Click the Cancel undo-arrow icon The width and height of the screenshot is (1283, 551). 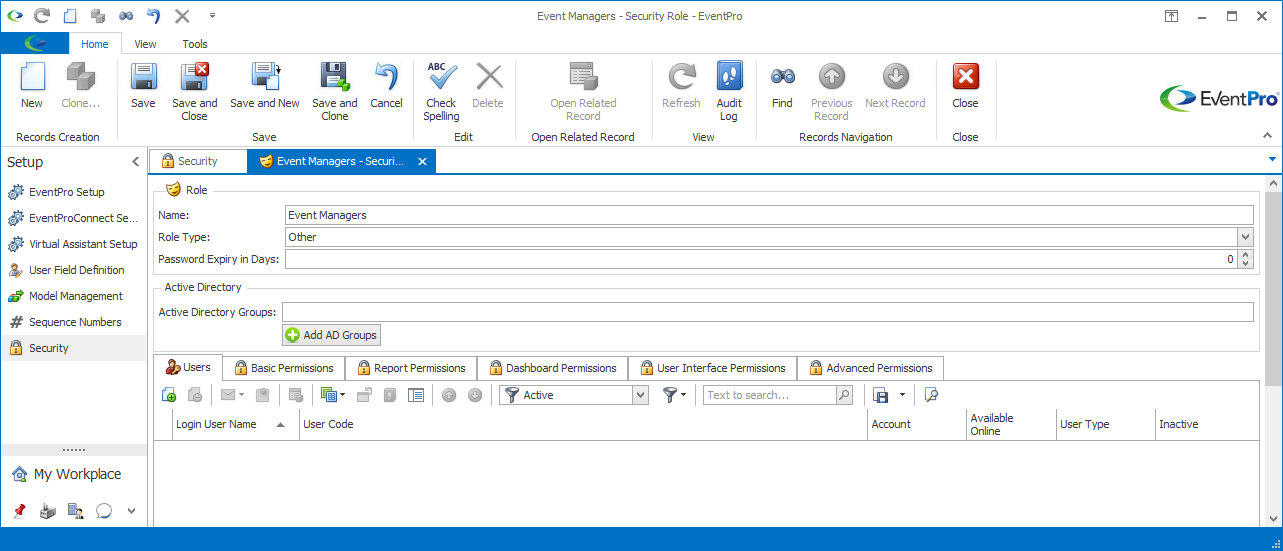pyautogui.click(x=386, y=77)
